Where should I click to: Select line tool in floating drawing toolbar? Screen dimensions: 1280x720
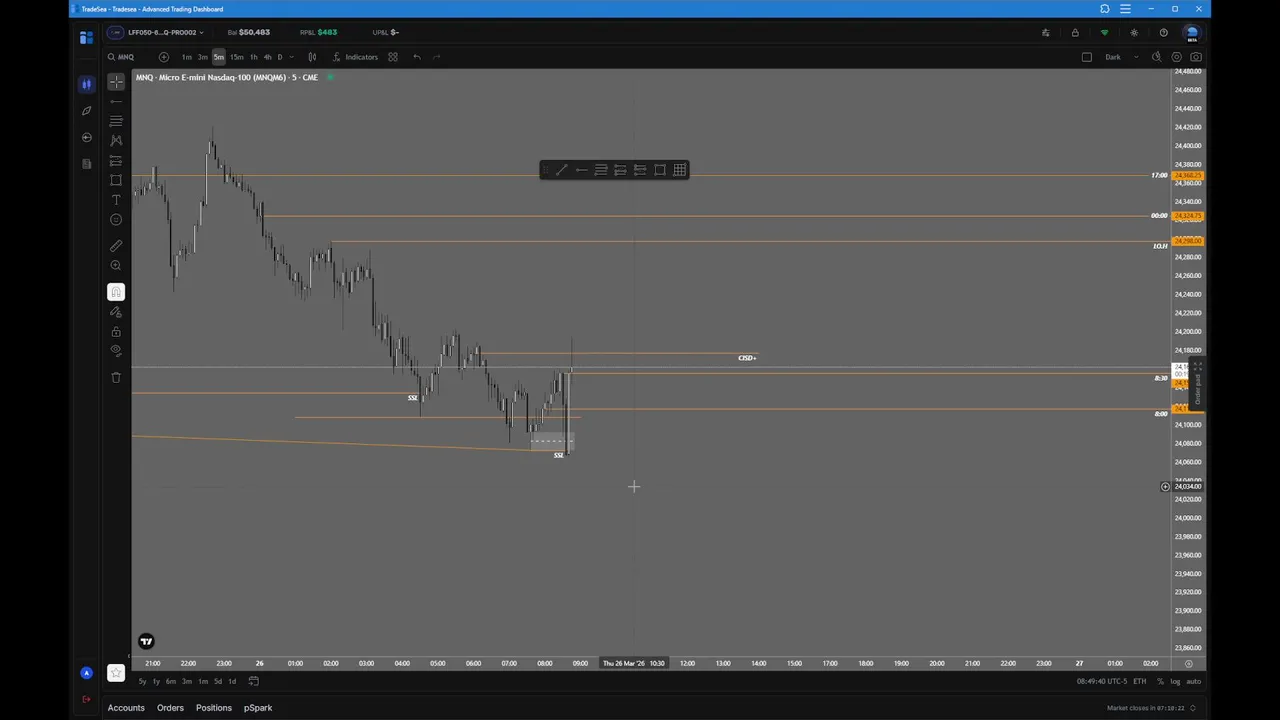(x=561, y=170)
